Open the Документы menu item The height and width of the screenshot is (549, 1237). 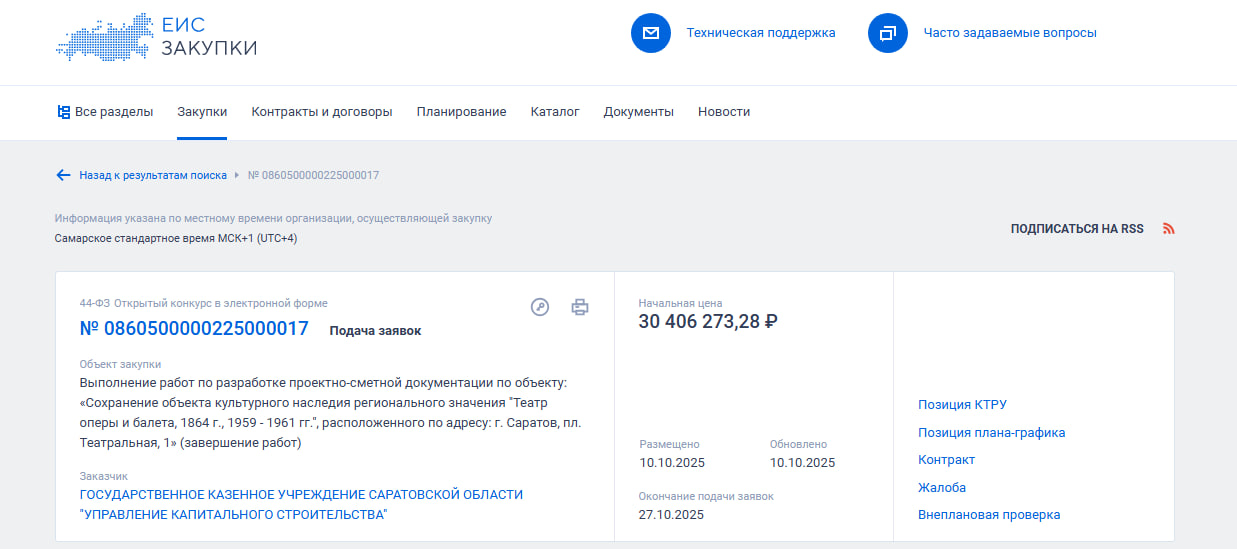639,112
